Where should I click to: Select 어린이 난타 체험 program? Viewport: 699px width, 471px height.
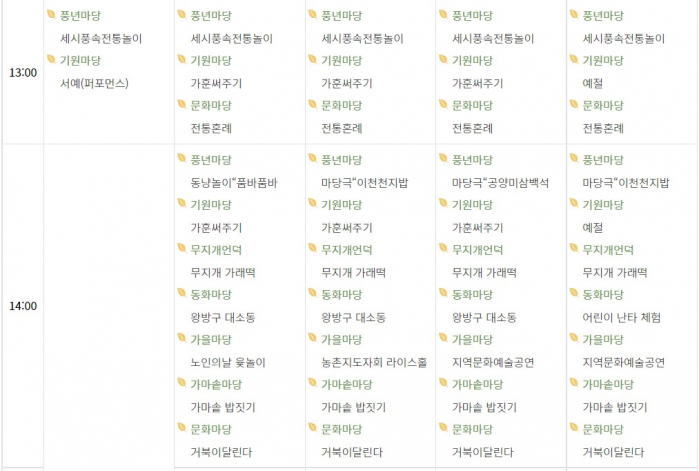tap(621, 317)
